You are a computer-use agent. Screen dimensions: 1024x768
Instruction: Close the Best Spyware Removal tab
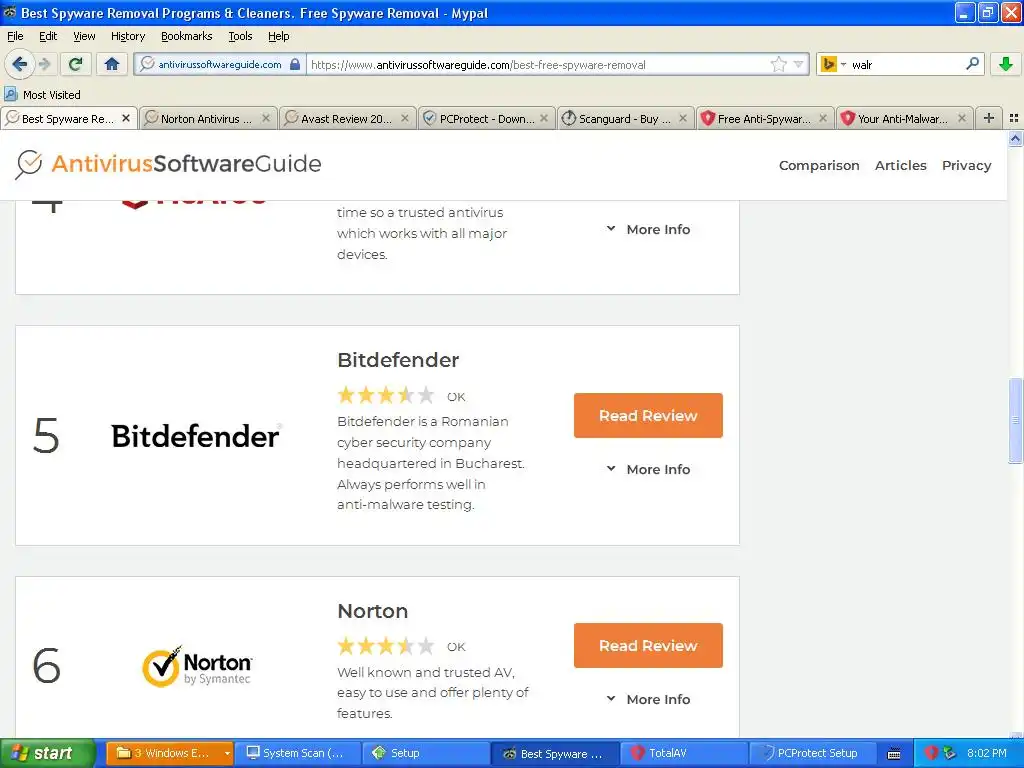126,118
